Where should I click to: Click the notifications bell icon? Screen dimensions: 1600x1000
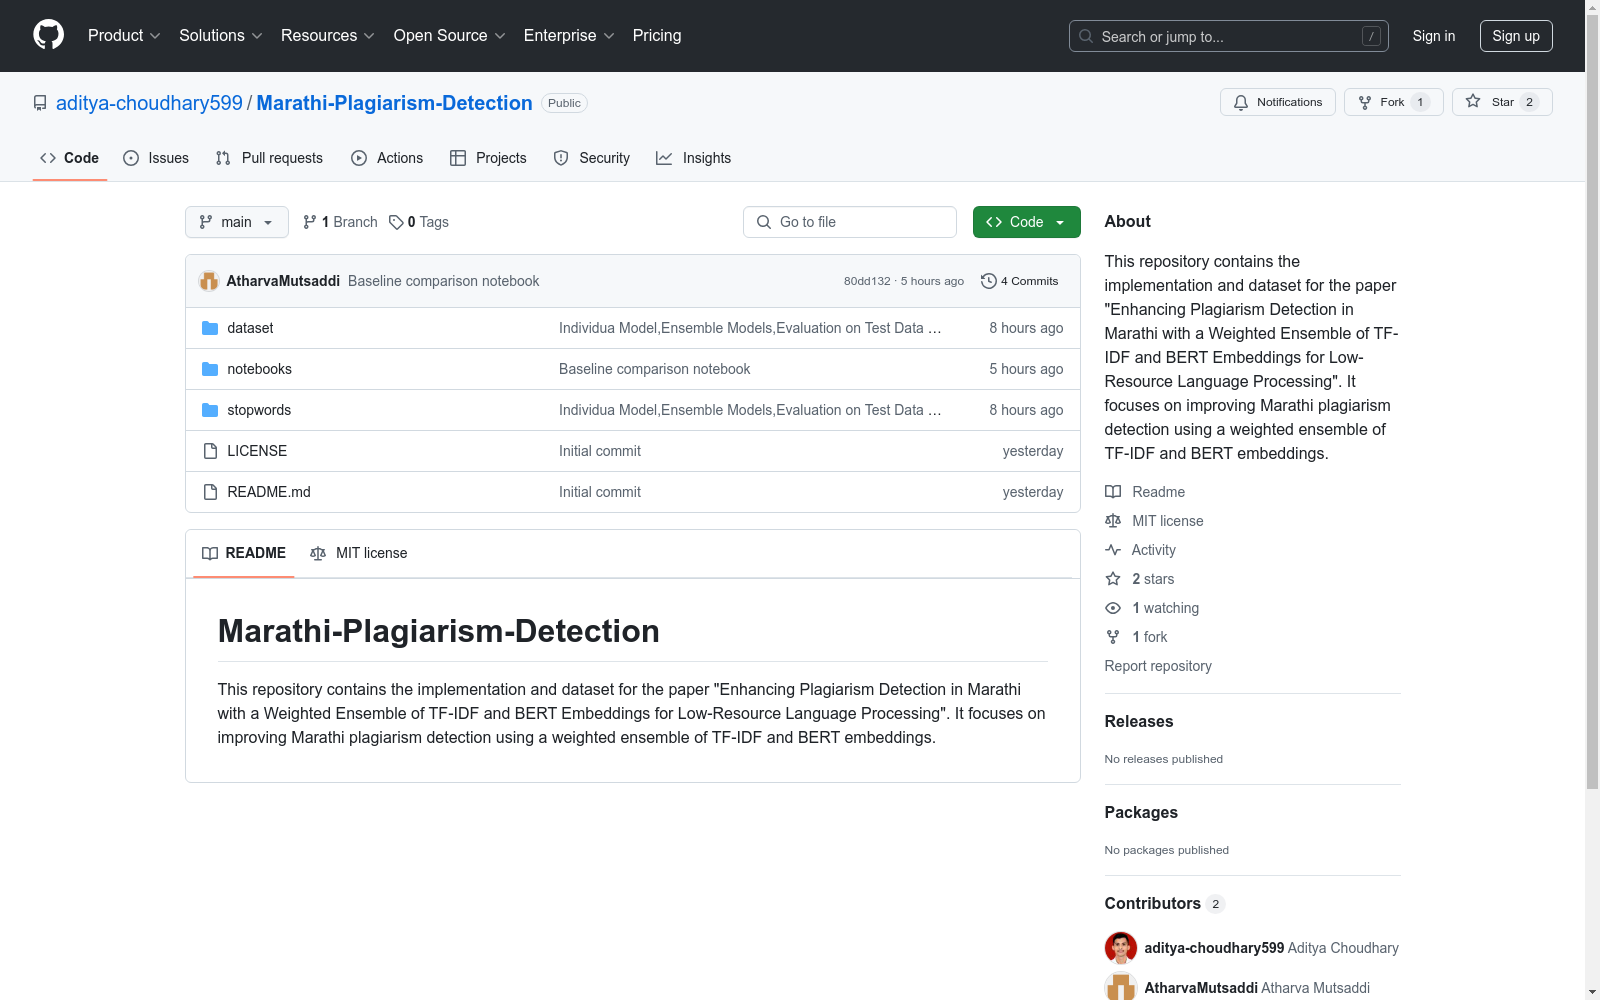1241,102
